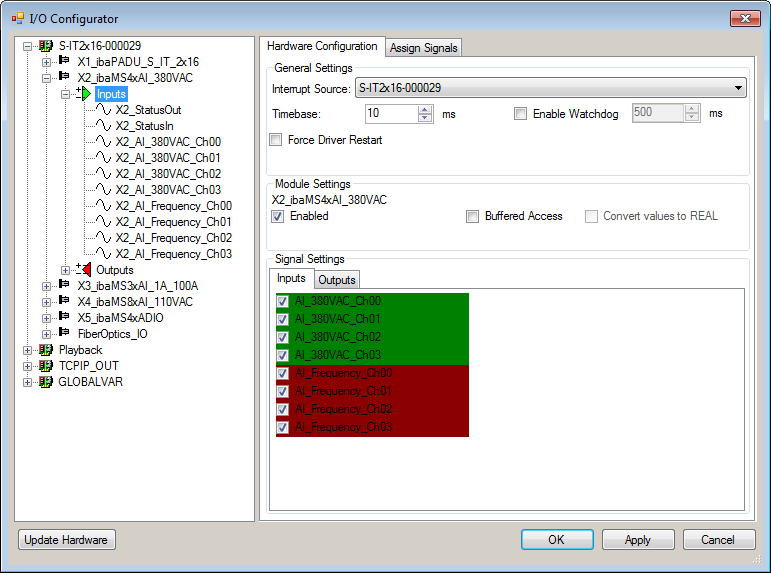Screen dimensions: 771x573
Task: Select the AI_380VAC_Ch01 signal row label
Action: (x=337, y=319)
